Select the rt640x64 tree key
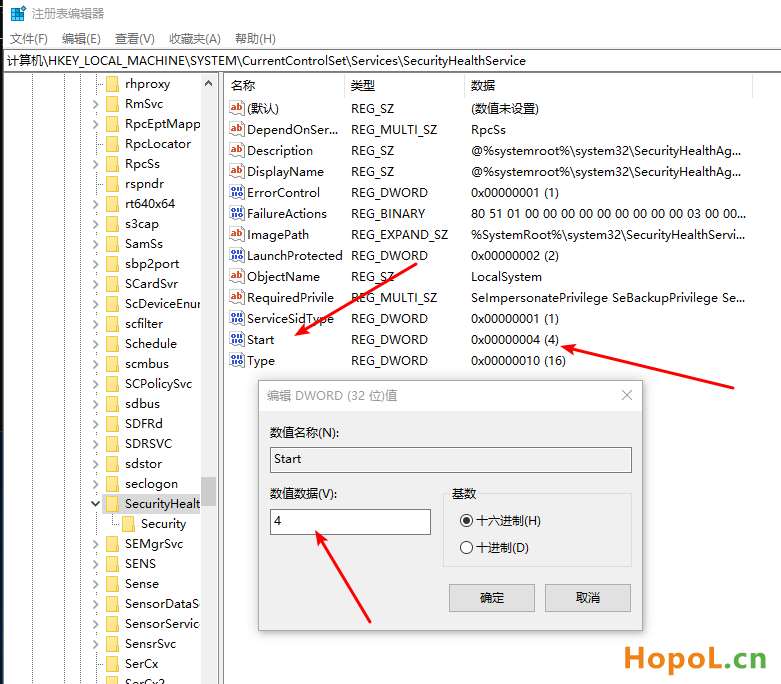The height and width of the screenshot is (684, 781). point(150,204)
